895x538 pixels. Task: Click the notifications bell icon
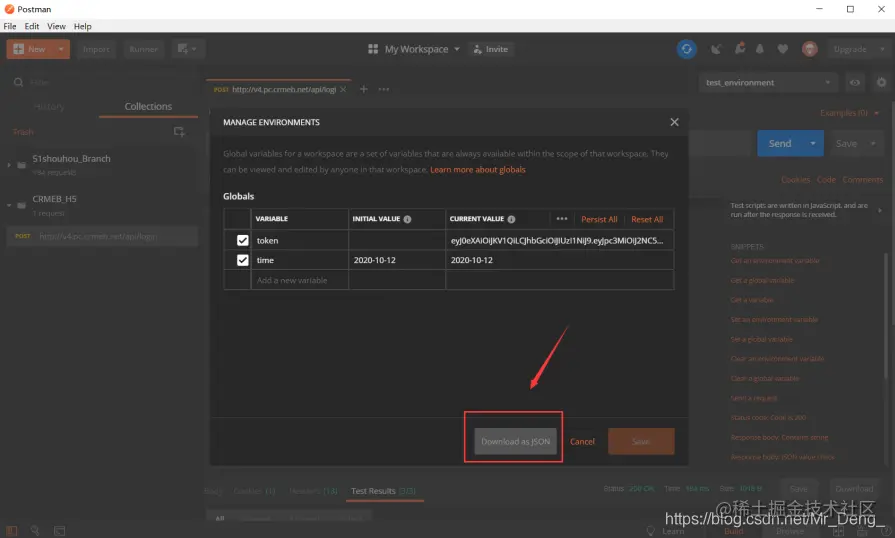pos(760,49)
